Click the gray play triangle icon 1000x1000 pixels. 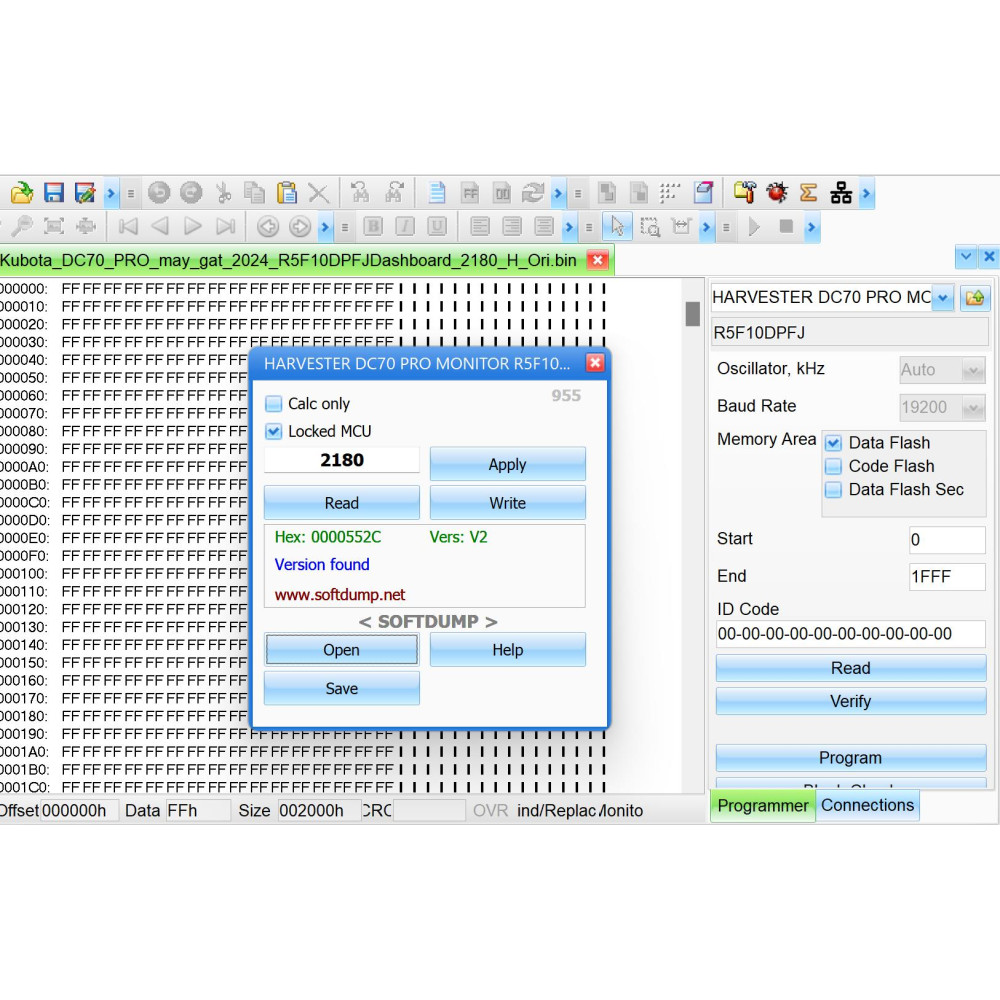(754, 226)
